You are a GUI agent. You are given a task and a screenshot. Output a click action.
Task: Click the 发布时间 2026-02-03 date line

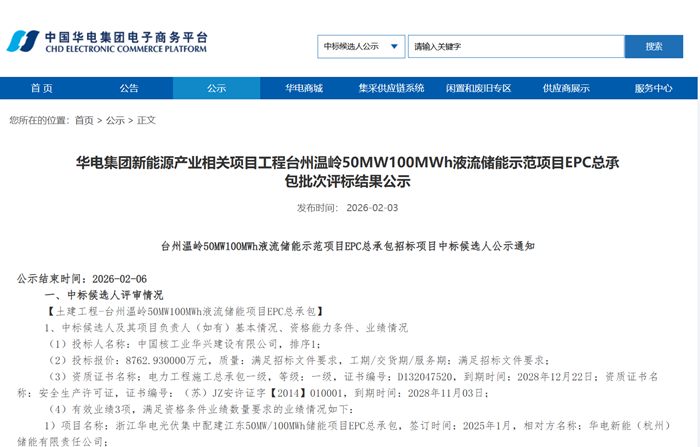coord(348,208)
